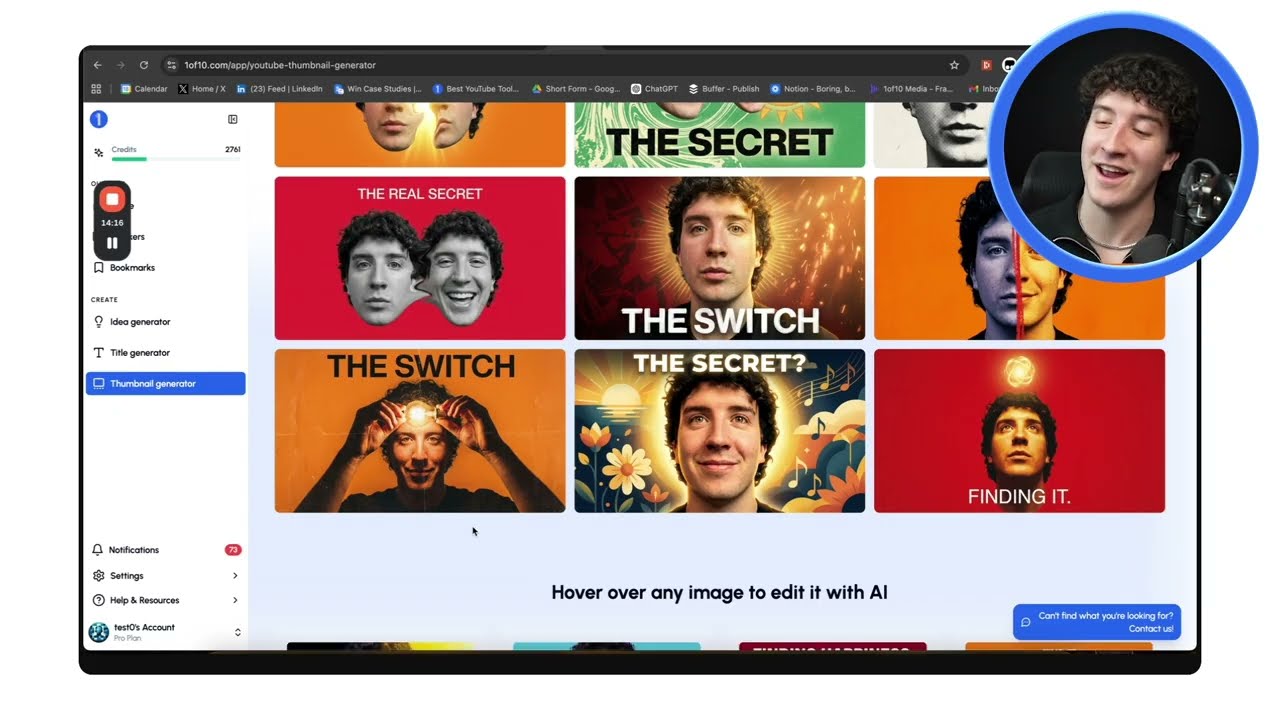
Task: Select the Thumbnail generator menu item
Action: click(x=165, y=383)
